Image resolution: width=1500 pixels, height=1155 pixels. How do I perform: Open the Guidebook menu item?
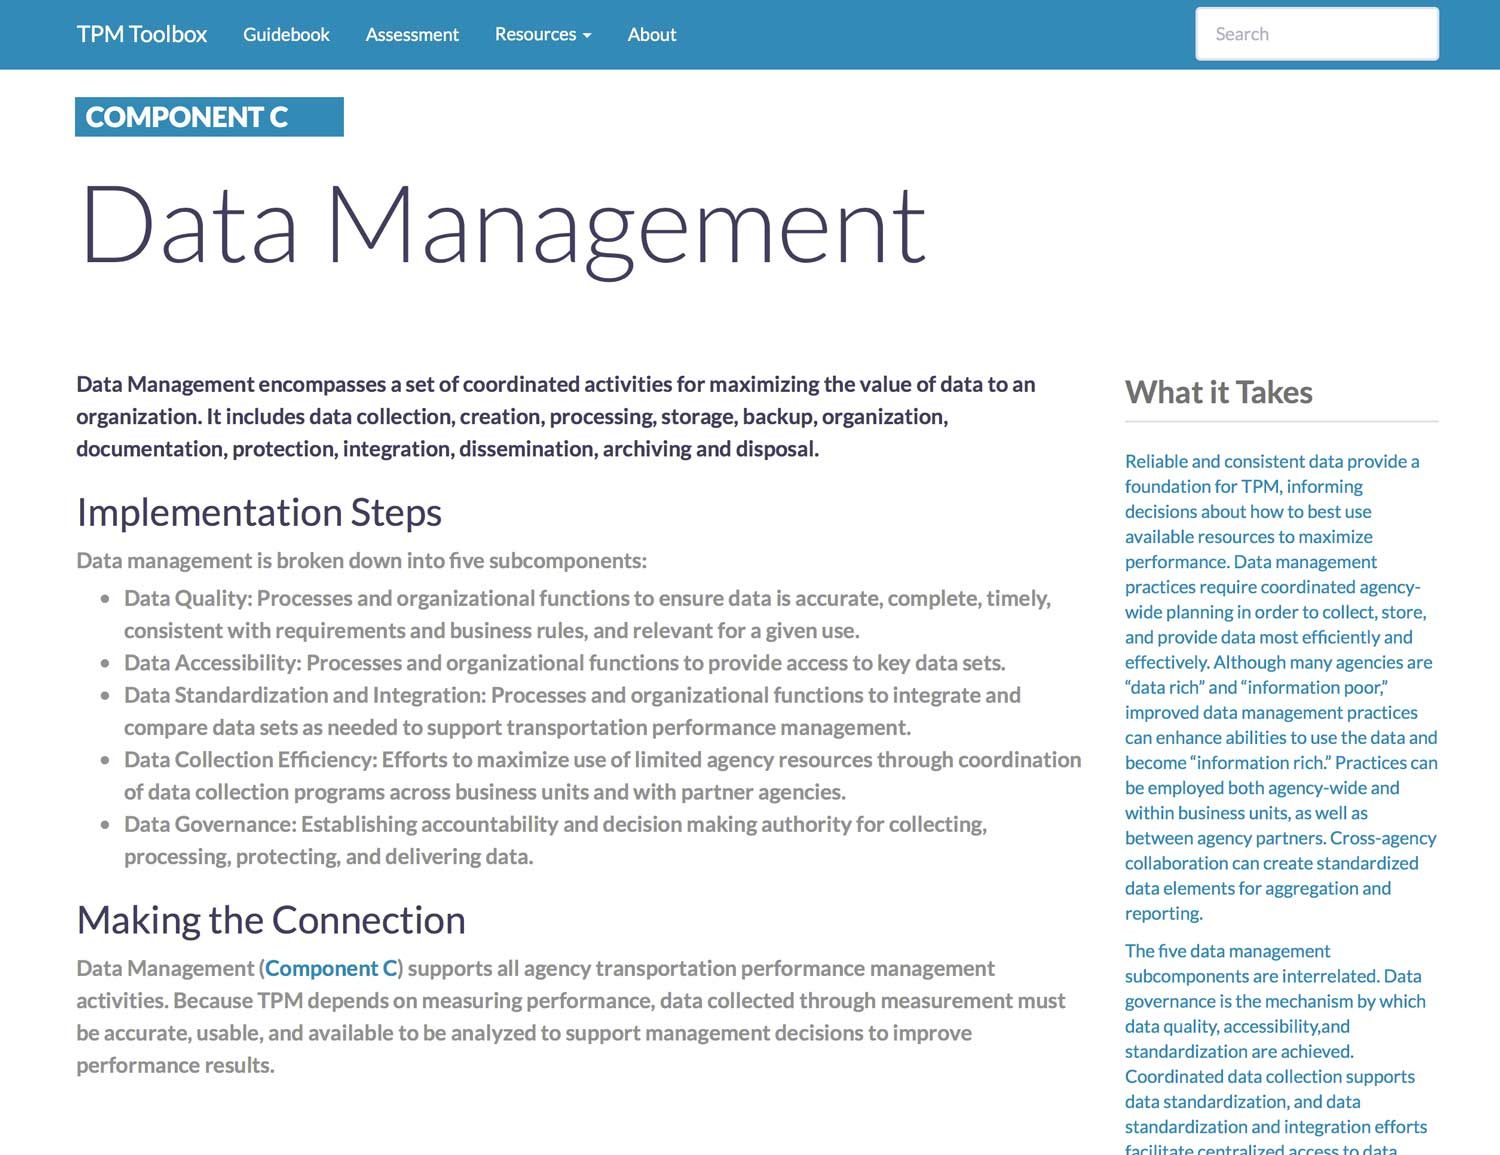click(x=286, y=34)
